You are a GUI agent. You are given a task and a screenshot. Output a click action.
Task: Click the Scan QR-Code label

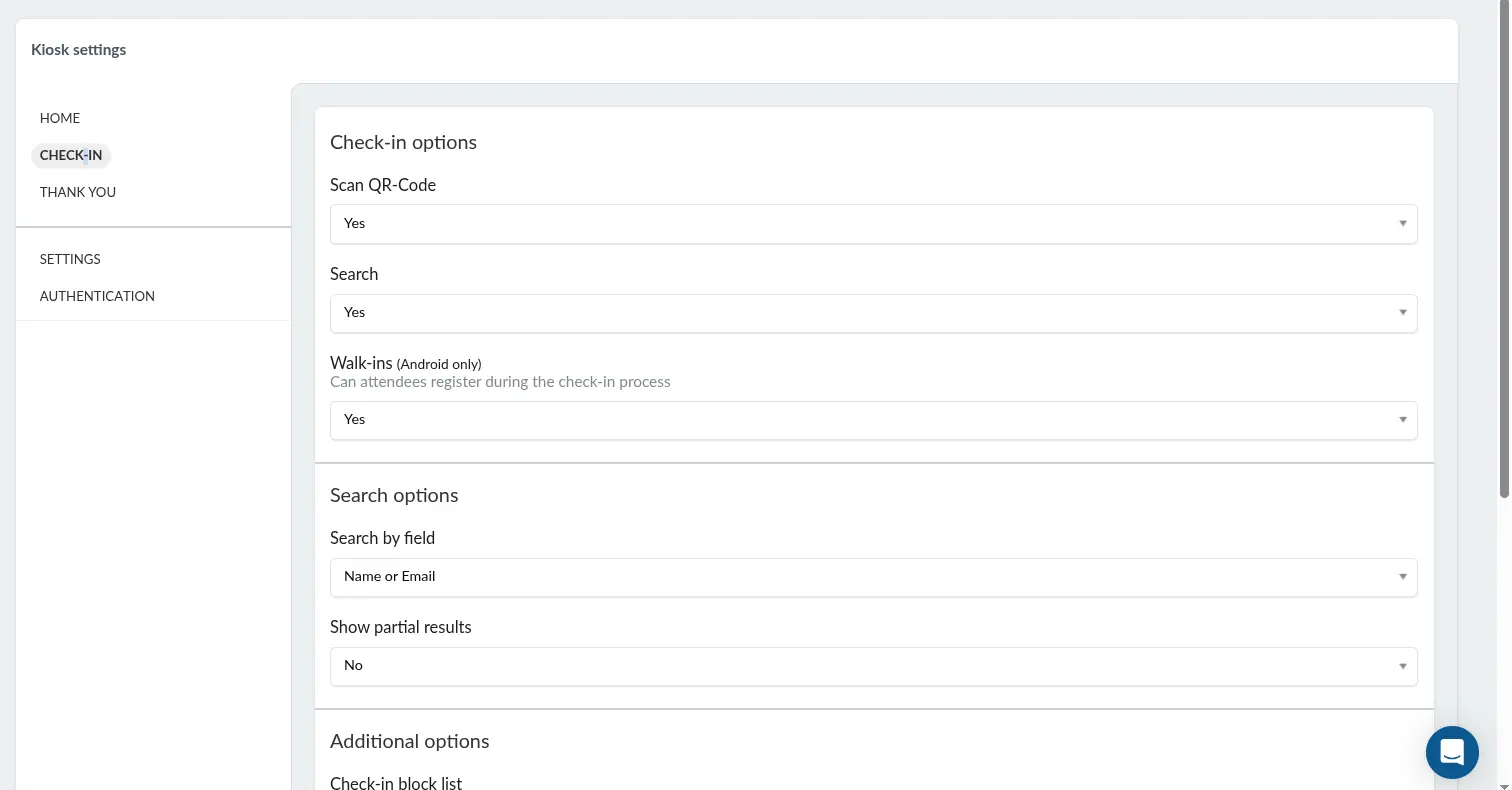[x=383, y=185]
